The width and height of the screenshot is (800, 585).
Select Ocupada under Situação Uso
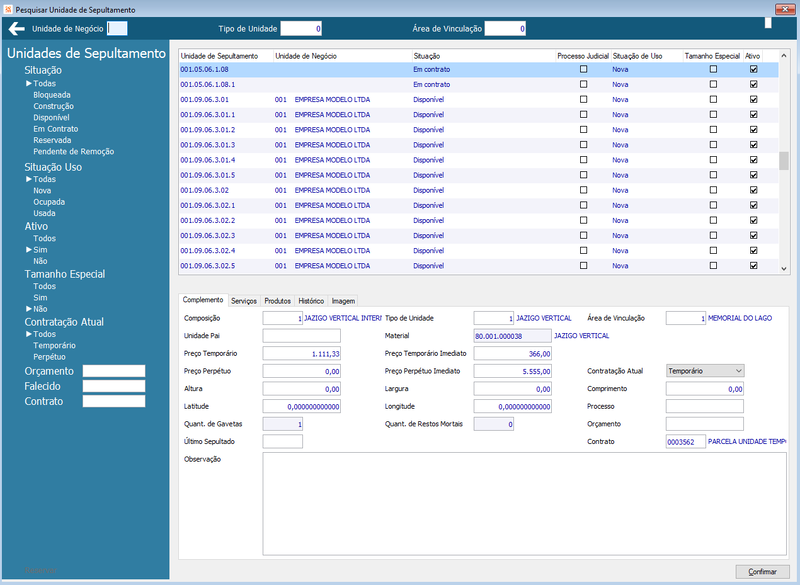49,202
